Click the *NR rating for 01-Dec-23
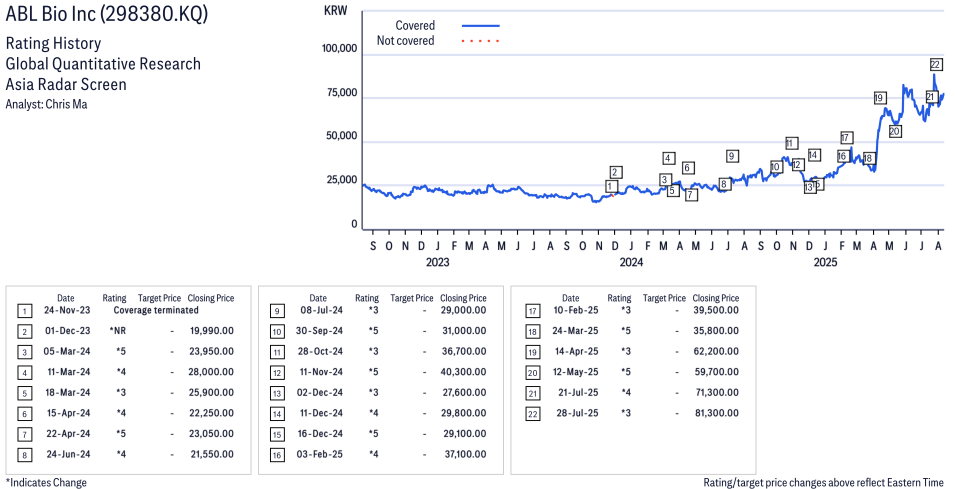955x489 pixels. pos(118,331)
